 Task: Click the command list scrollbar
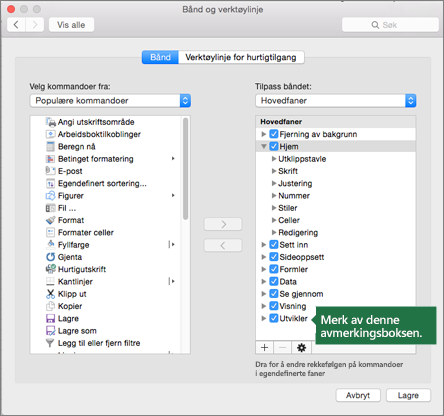tap(186, 169)
